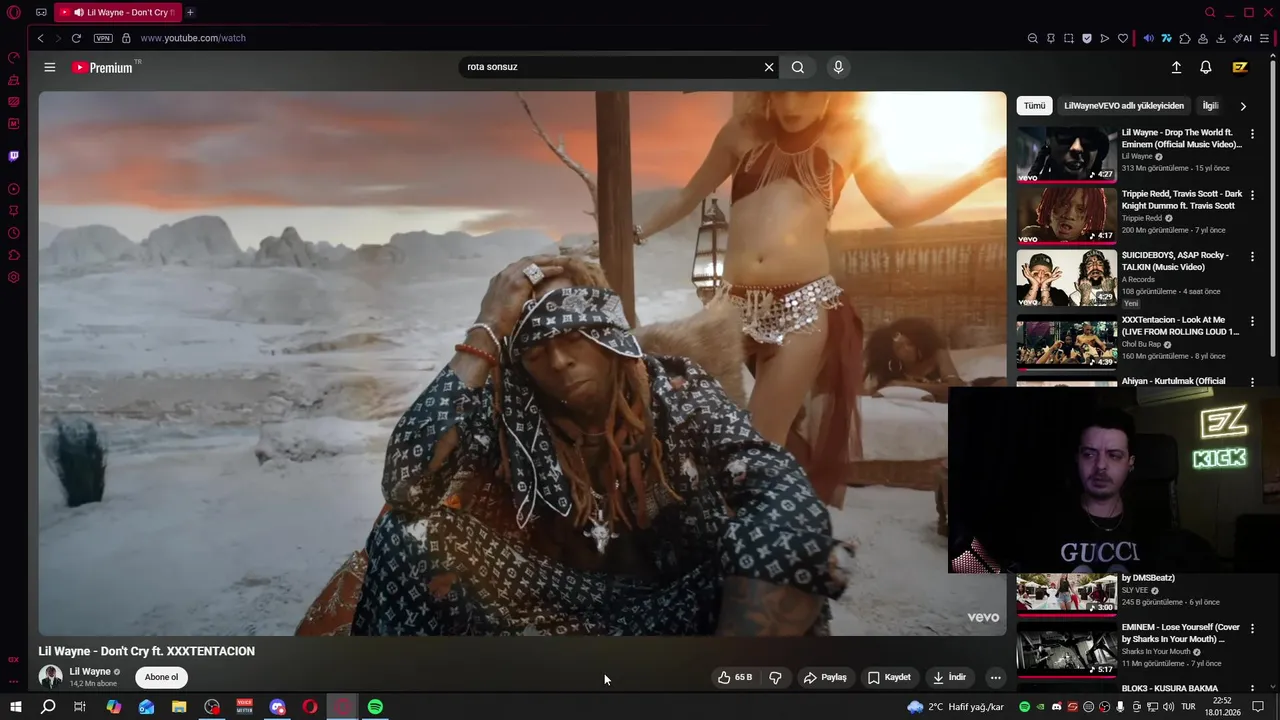This screenshot has width=1280, height=720.
Task: Open Opera search tabs magnifier icon
Action: 1210,13
